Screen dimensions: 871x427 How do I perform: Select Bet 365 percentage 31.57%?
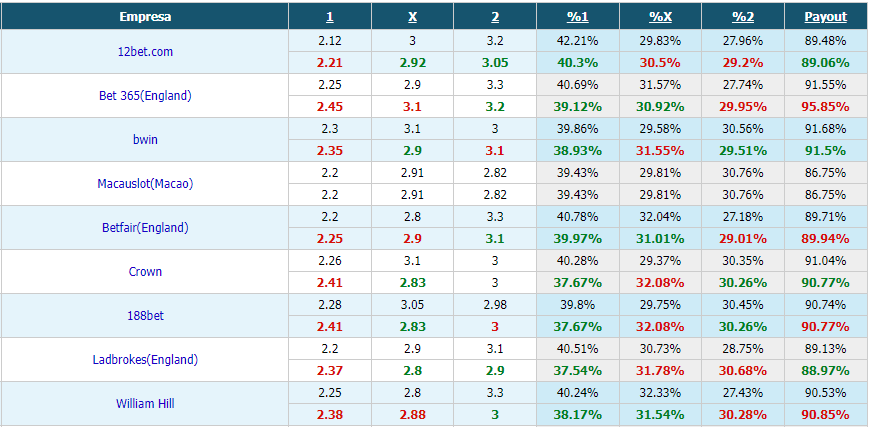coord(660,85)
